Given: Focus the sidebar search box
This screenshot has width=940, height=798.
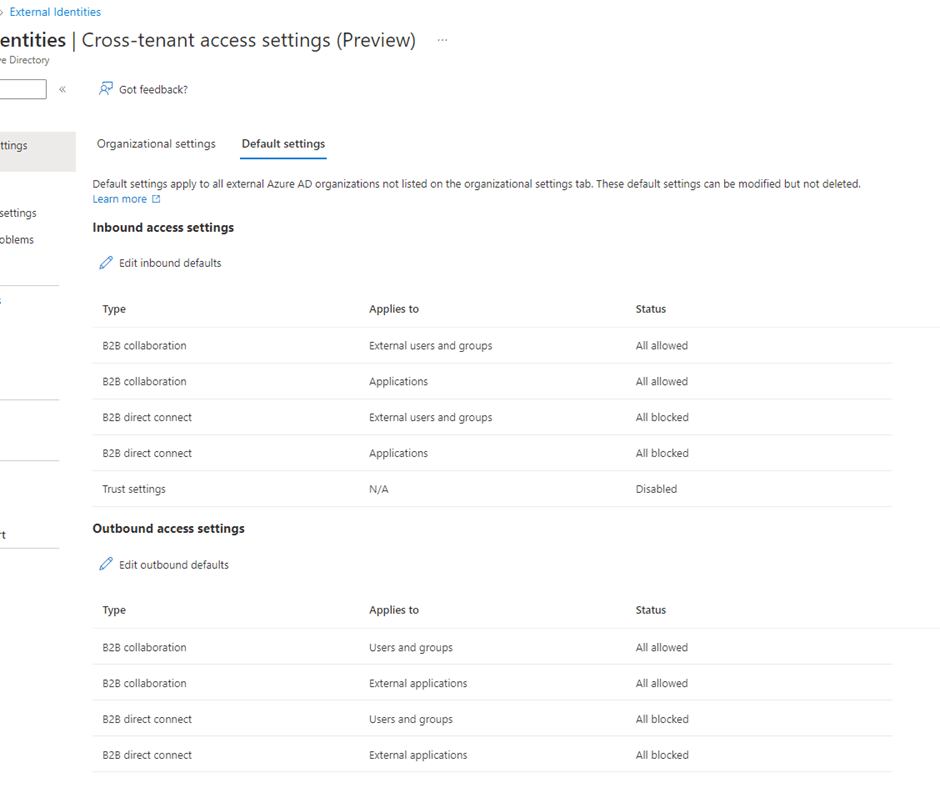Looking at the screenshot, I should [22, 89].
